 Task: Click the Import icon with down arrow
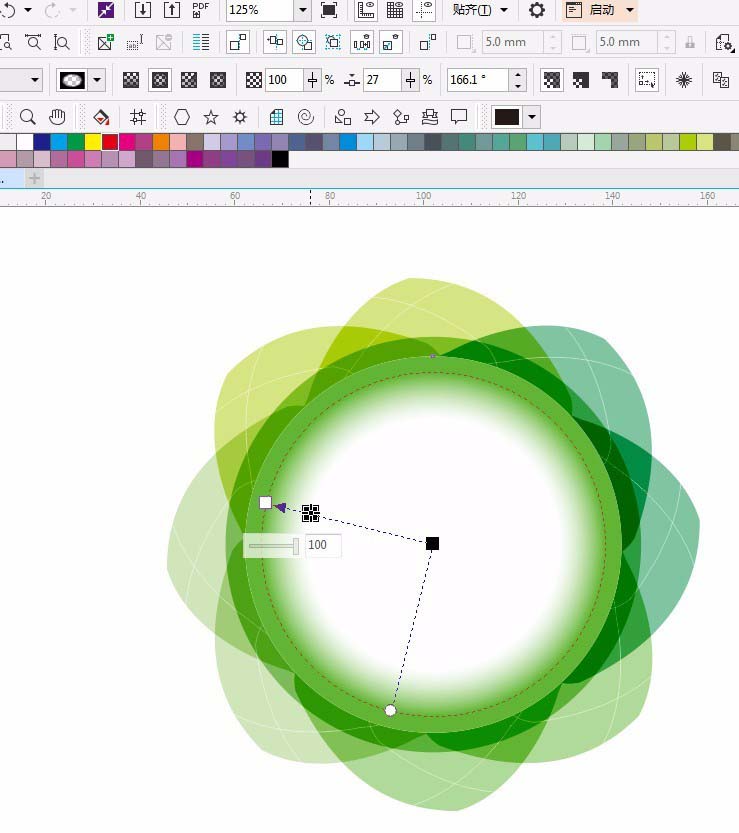142,10
